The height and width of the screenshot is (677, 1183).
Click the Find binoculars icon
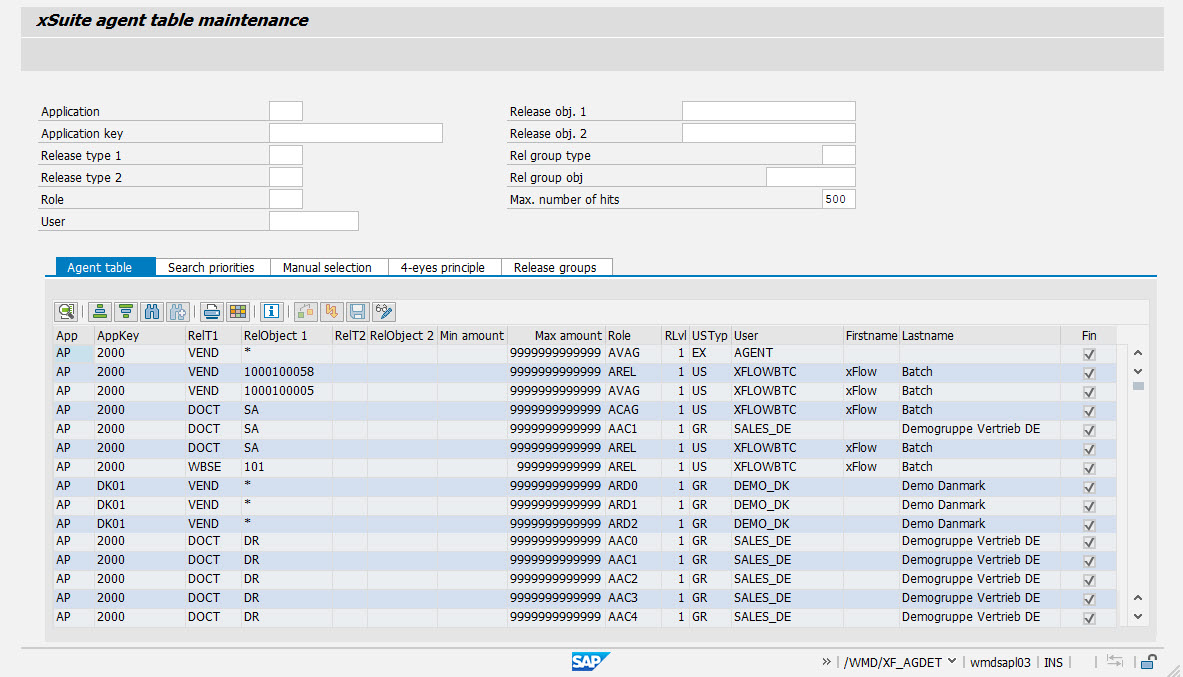152,311
